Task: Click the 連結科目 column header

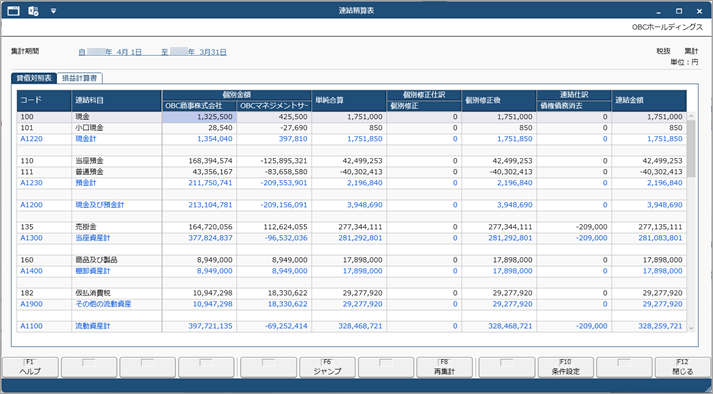Action: [x=116, y=101]
